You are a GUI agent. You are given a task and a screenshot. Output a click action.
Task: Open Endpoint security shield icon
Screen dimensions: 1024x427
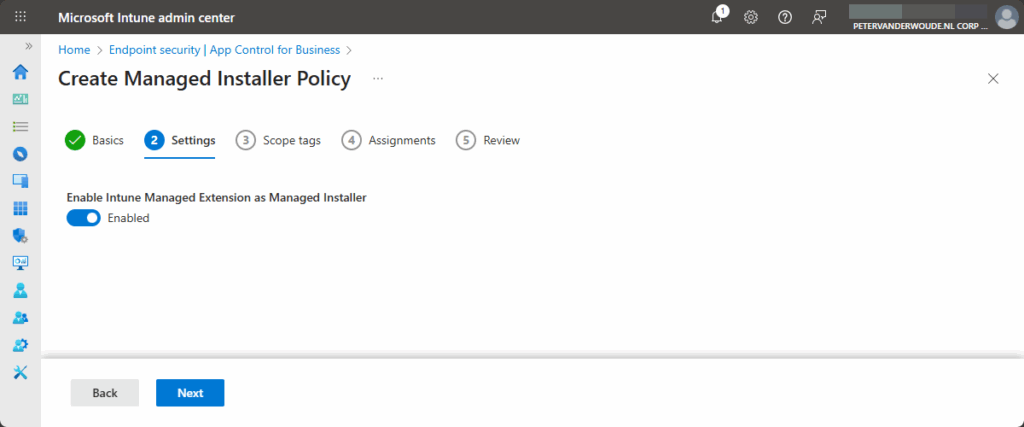20,236
